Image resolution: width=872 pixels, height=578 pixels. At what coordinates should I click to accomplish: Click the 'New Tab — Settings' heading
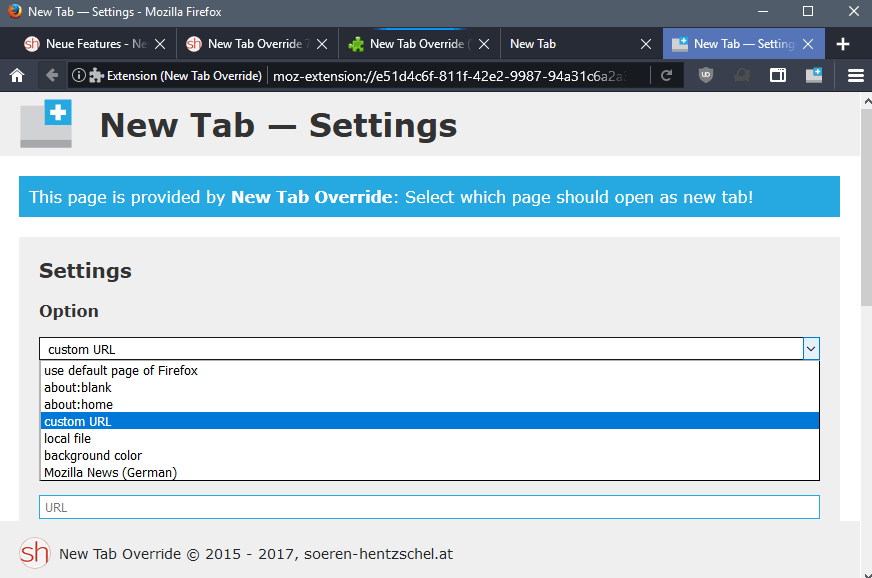coord(278,125)
